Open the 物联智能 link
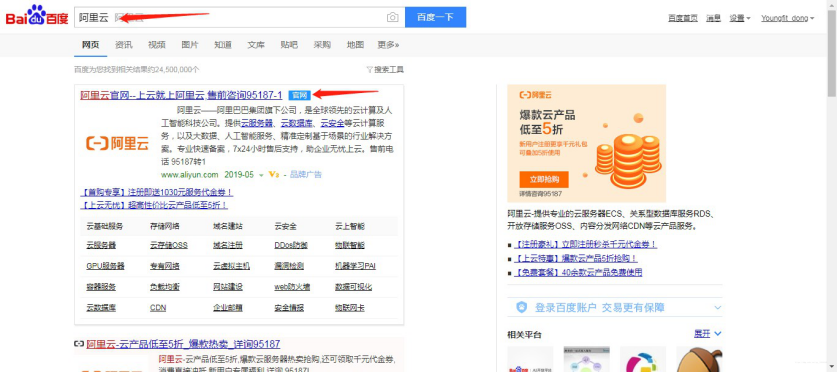 (350, 245)
